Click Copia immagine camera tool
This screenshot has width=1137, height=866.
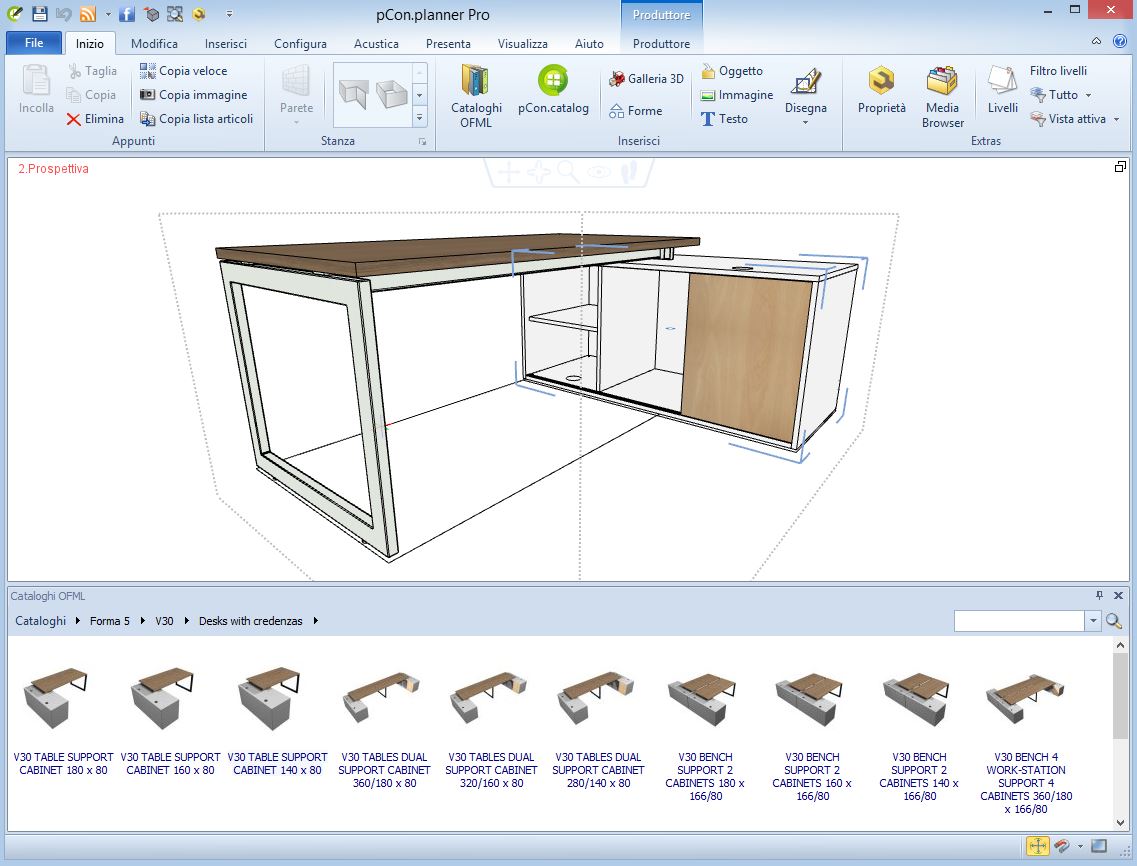(x=194, y=95)
